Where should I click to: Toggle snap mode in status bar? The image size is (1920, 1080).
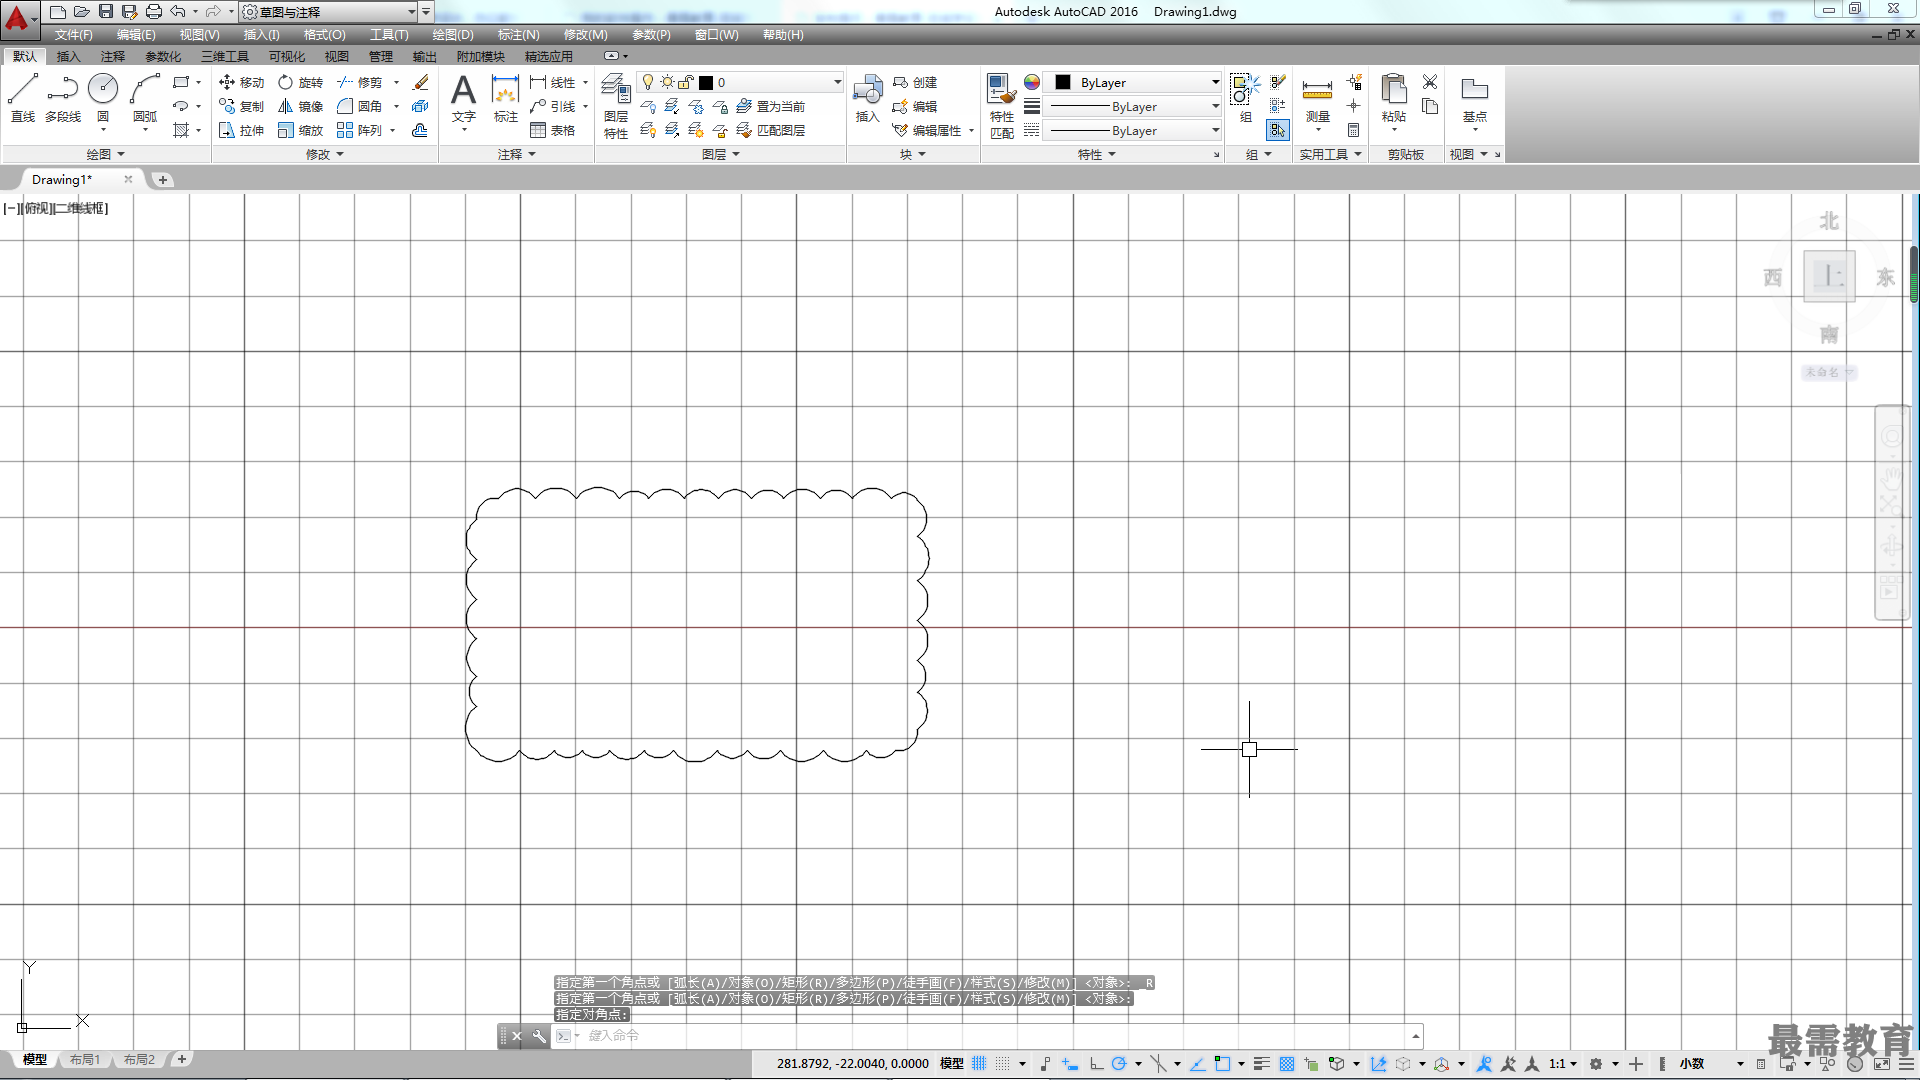click(x=1003, y=1064)
